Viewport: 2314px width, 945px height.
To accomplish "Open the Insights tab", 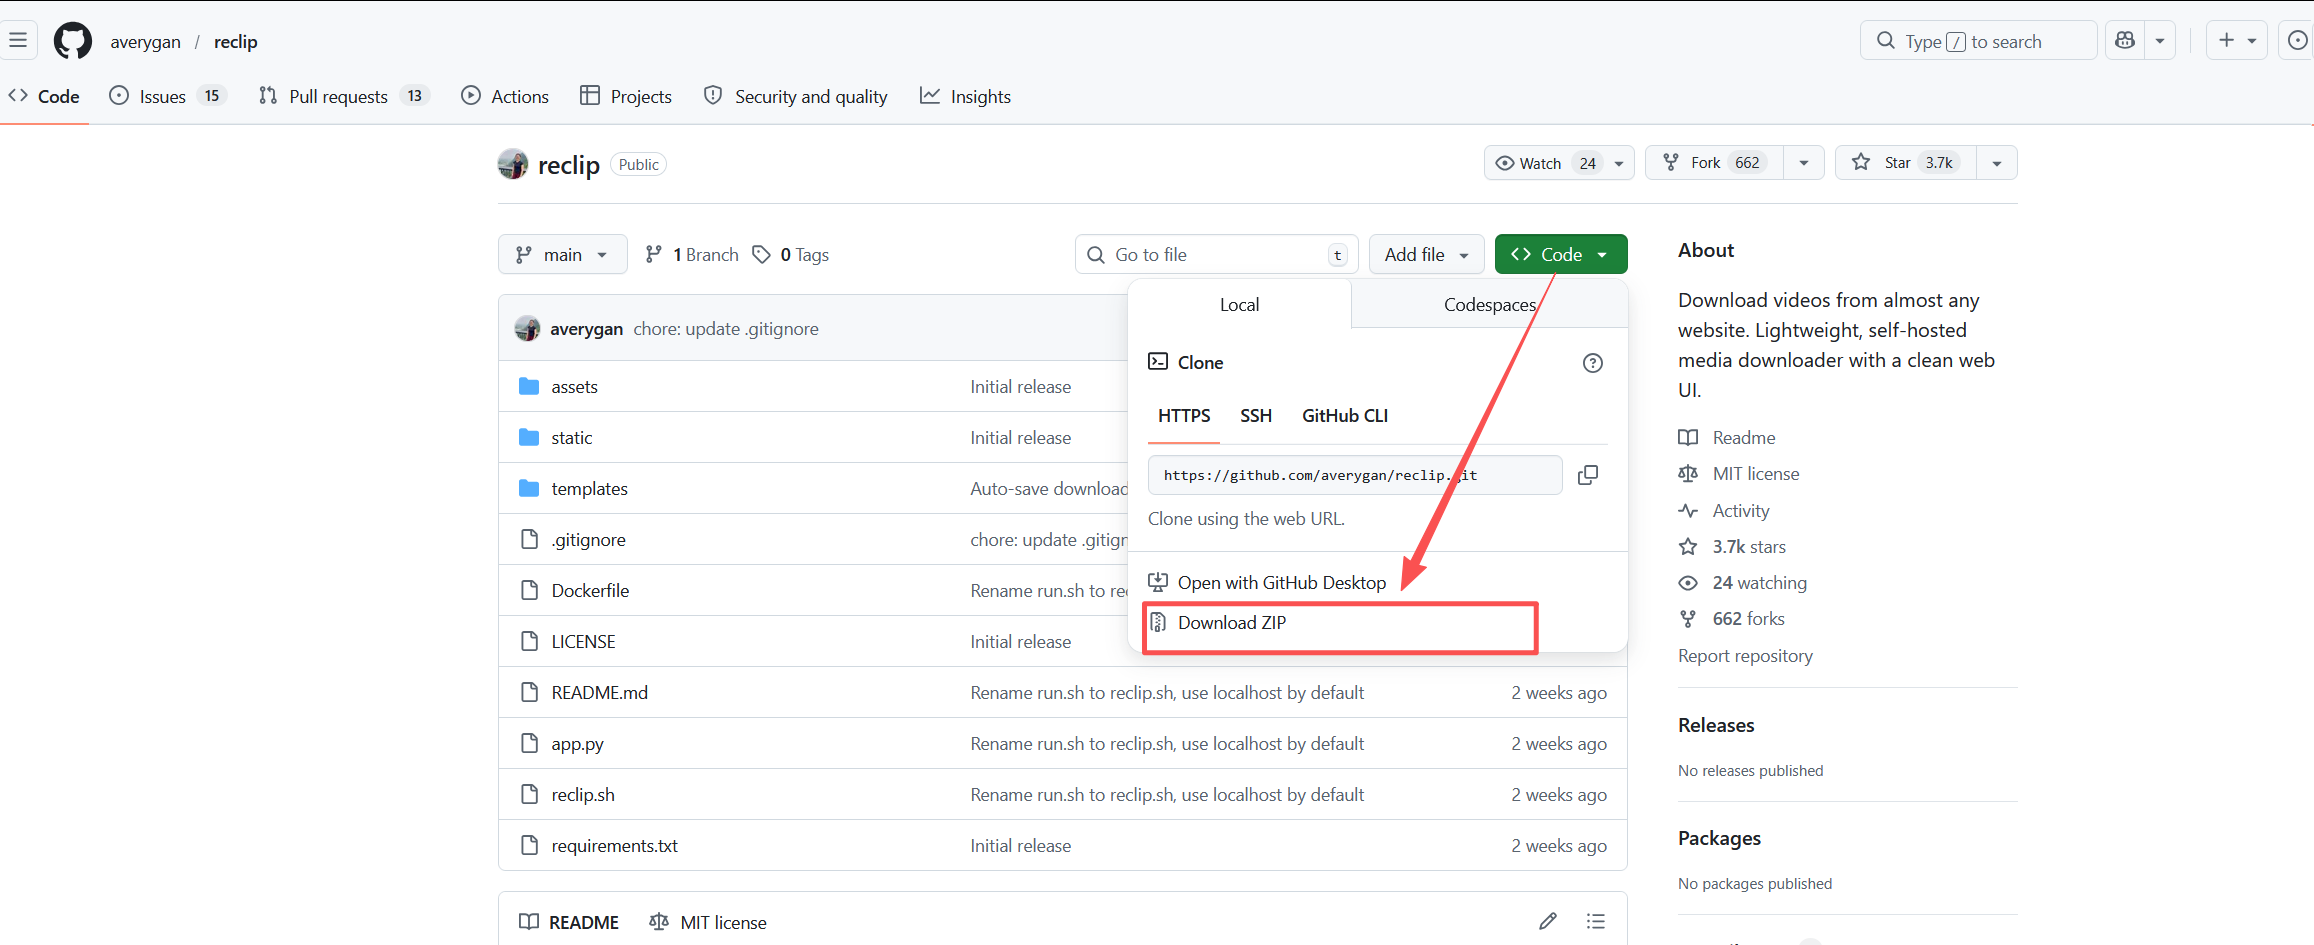I will (966, 96).
